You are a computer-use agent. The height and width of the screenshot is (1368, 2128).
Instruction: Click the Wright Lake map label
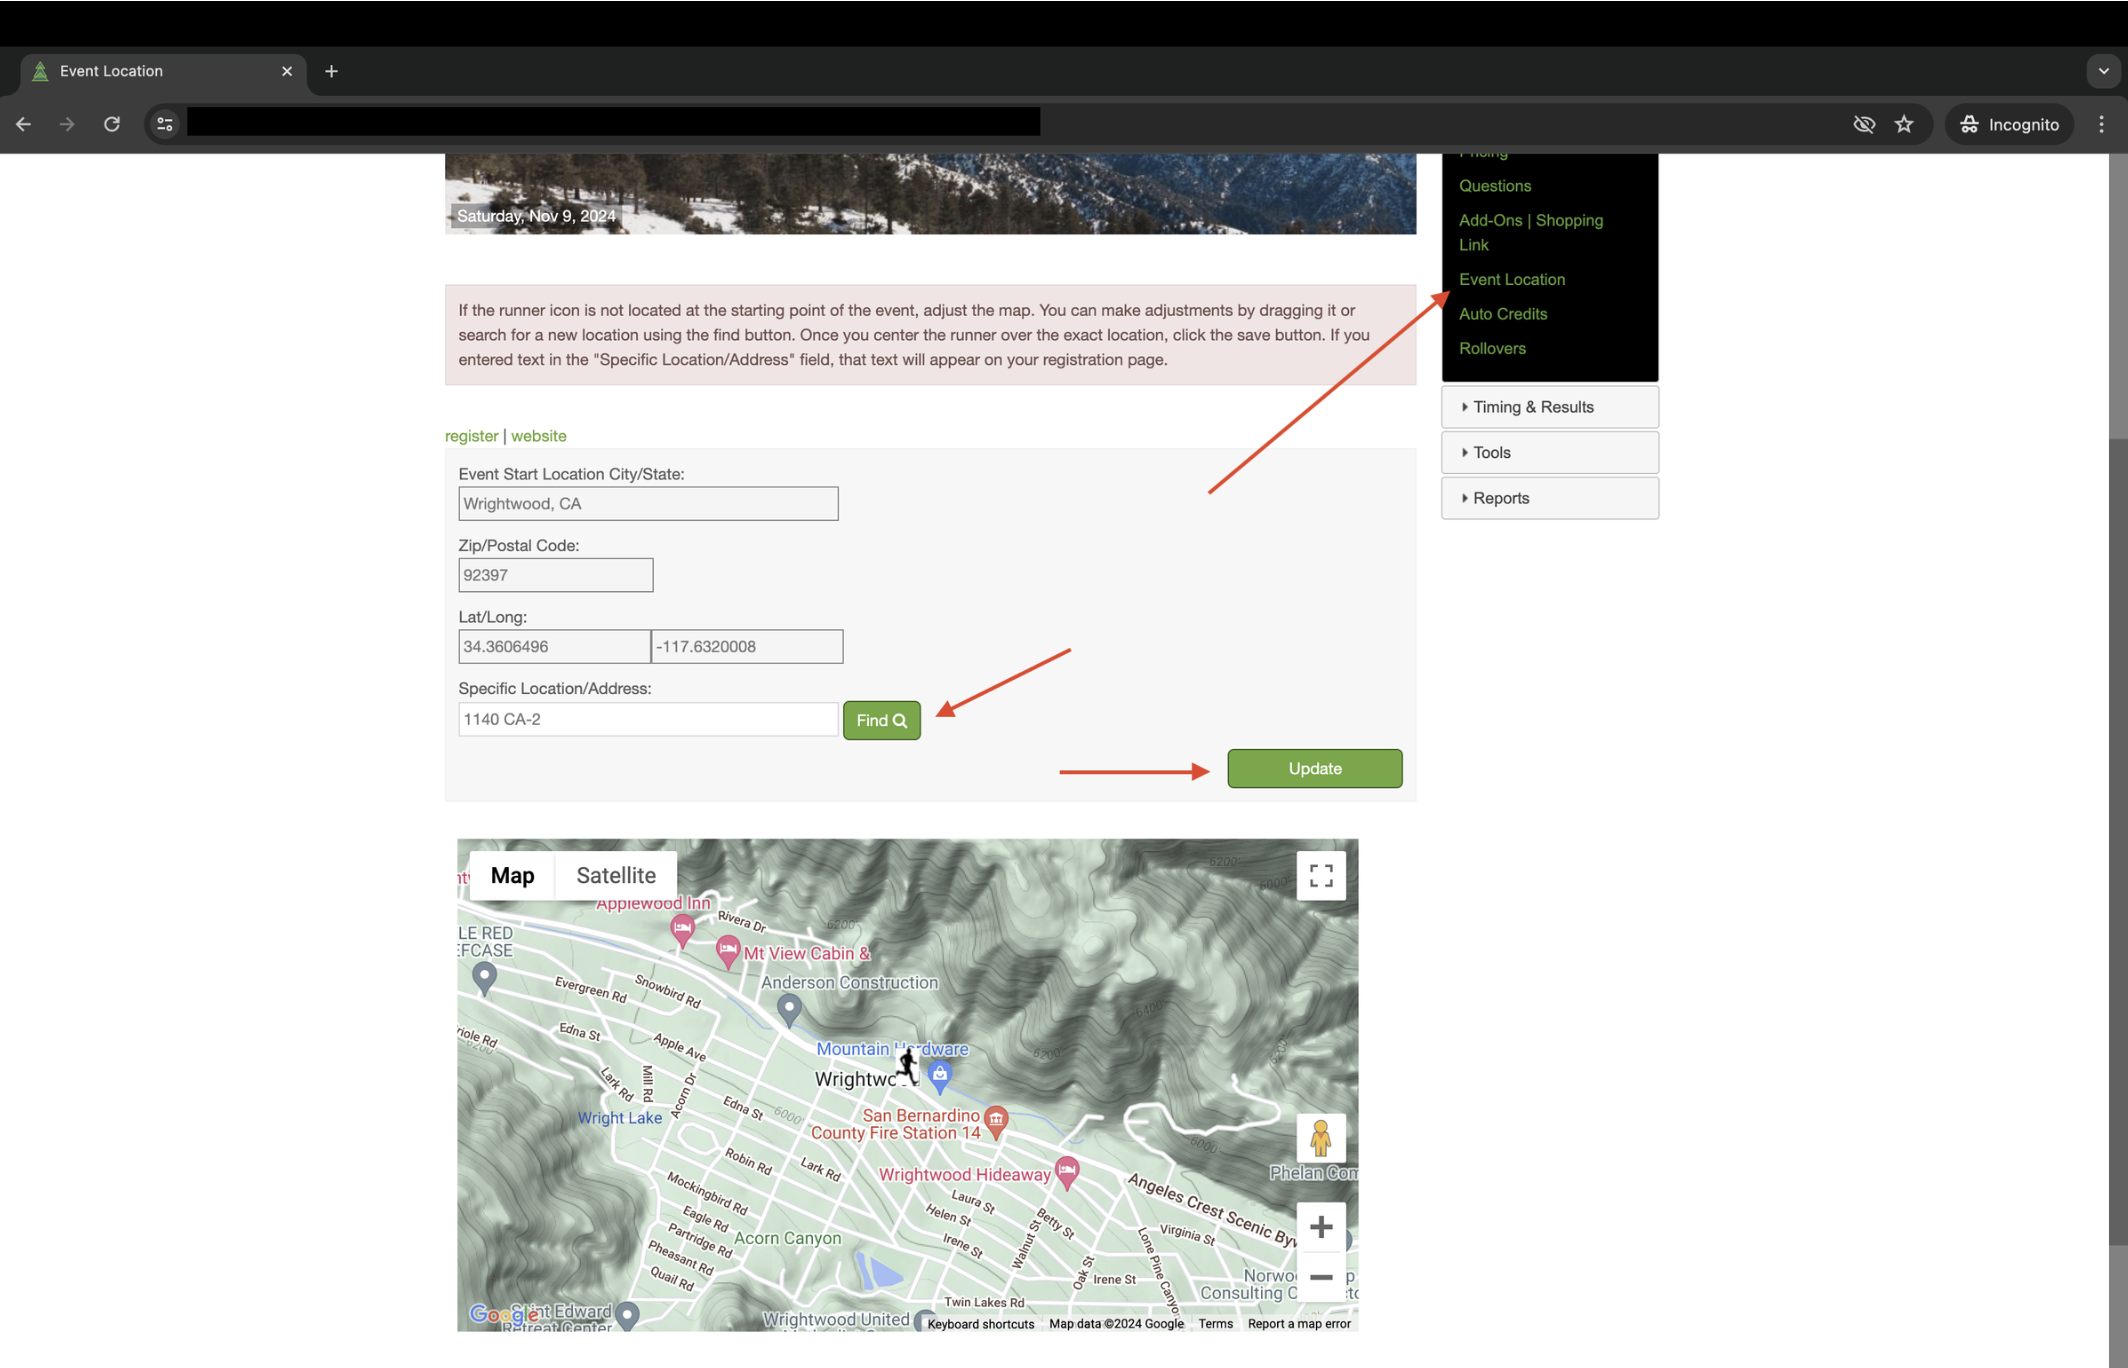[x=620, y=1118]
